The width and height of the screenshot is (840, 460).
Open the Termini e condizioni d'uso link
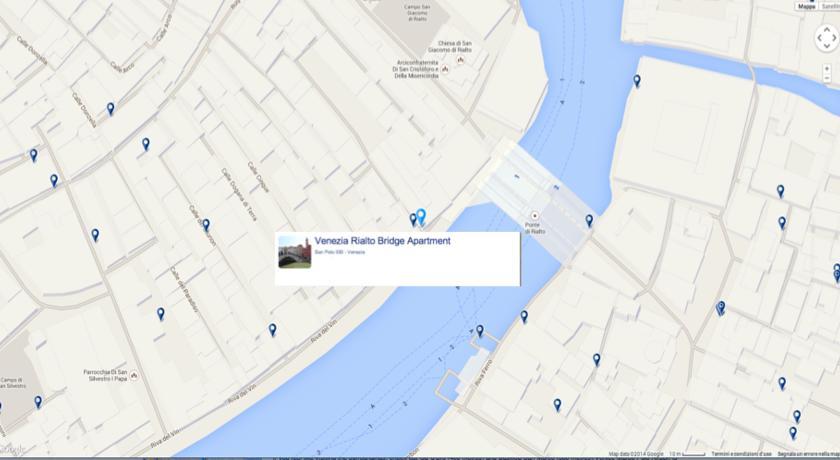click(x=741, y=454)
